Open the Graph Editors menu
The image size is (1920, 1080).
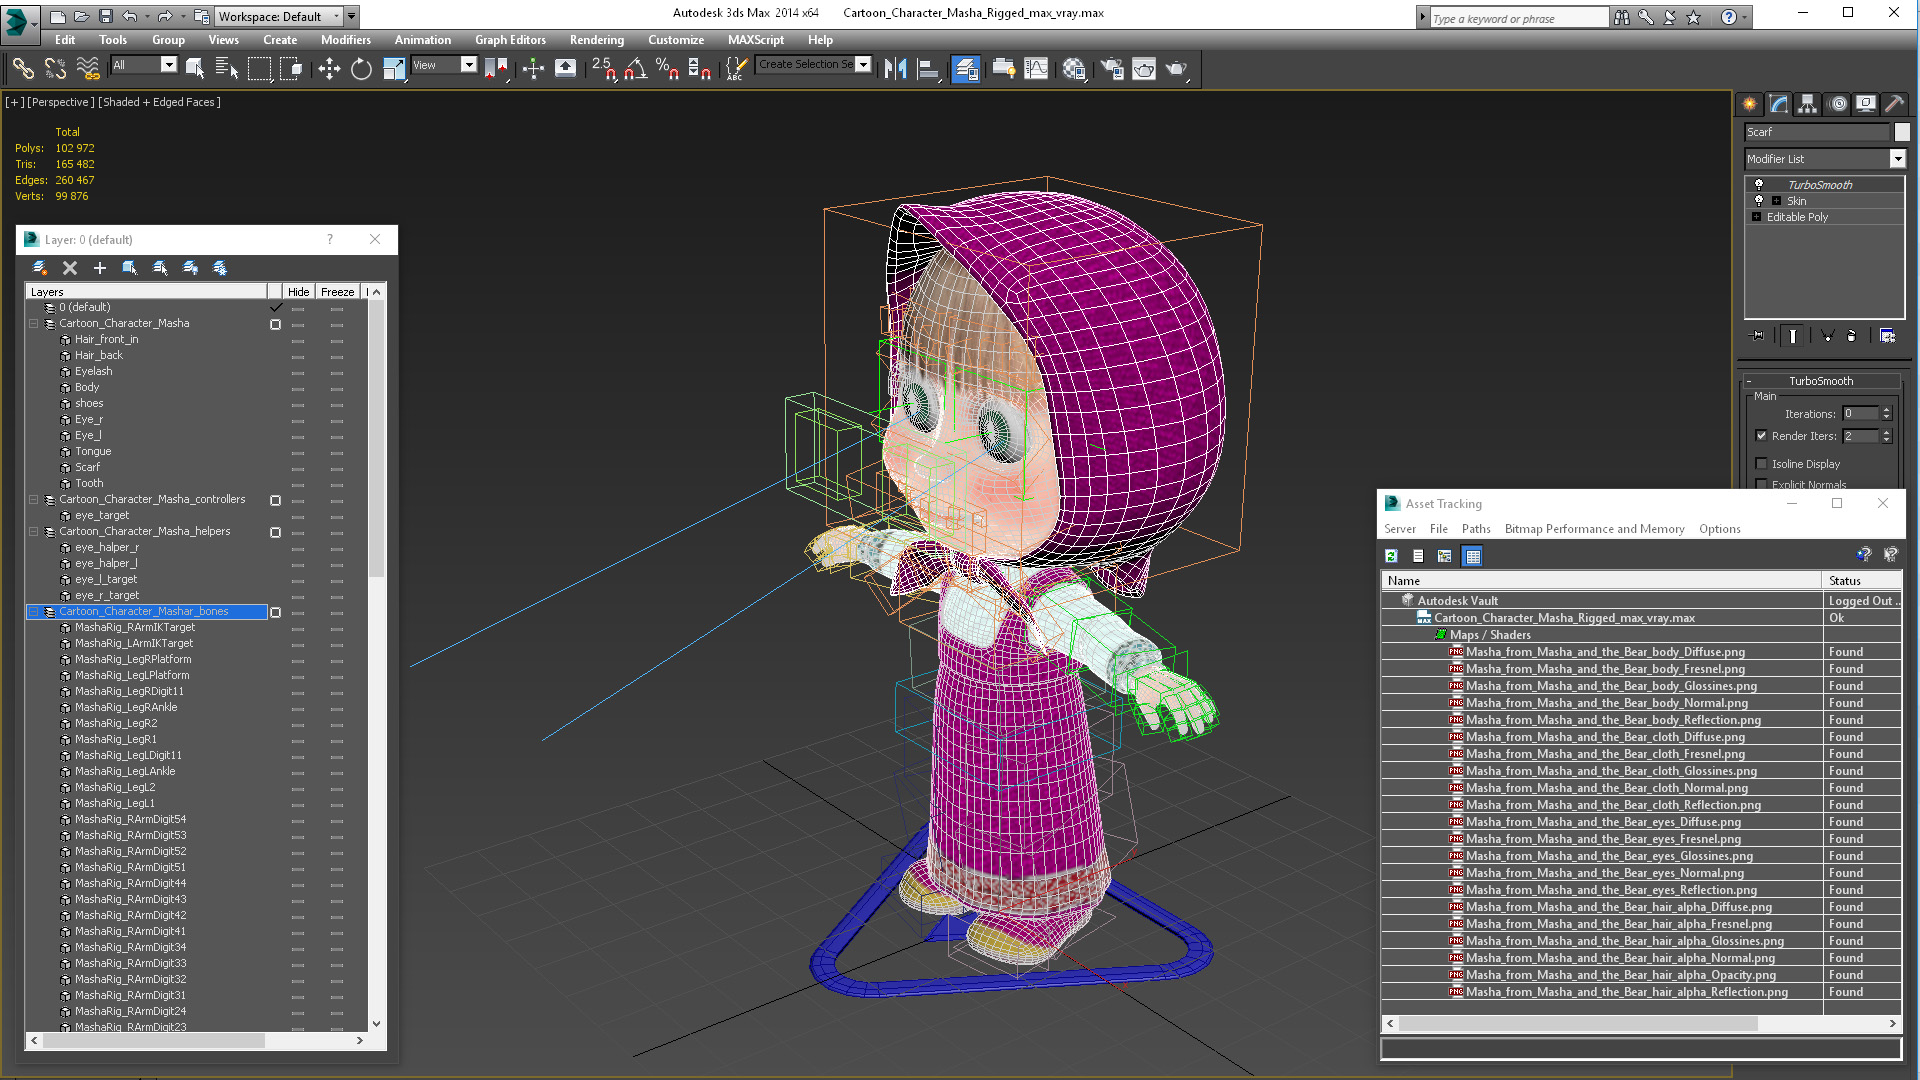[510, 40]
